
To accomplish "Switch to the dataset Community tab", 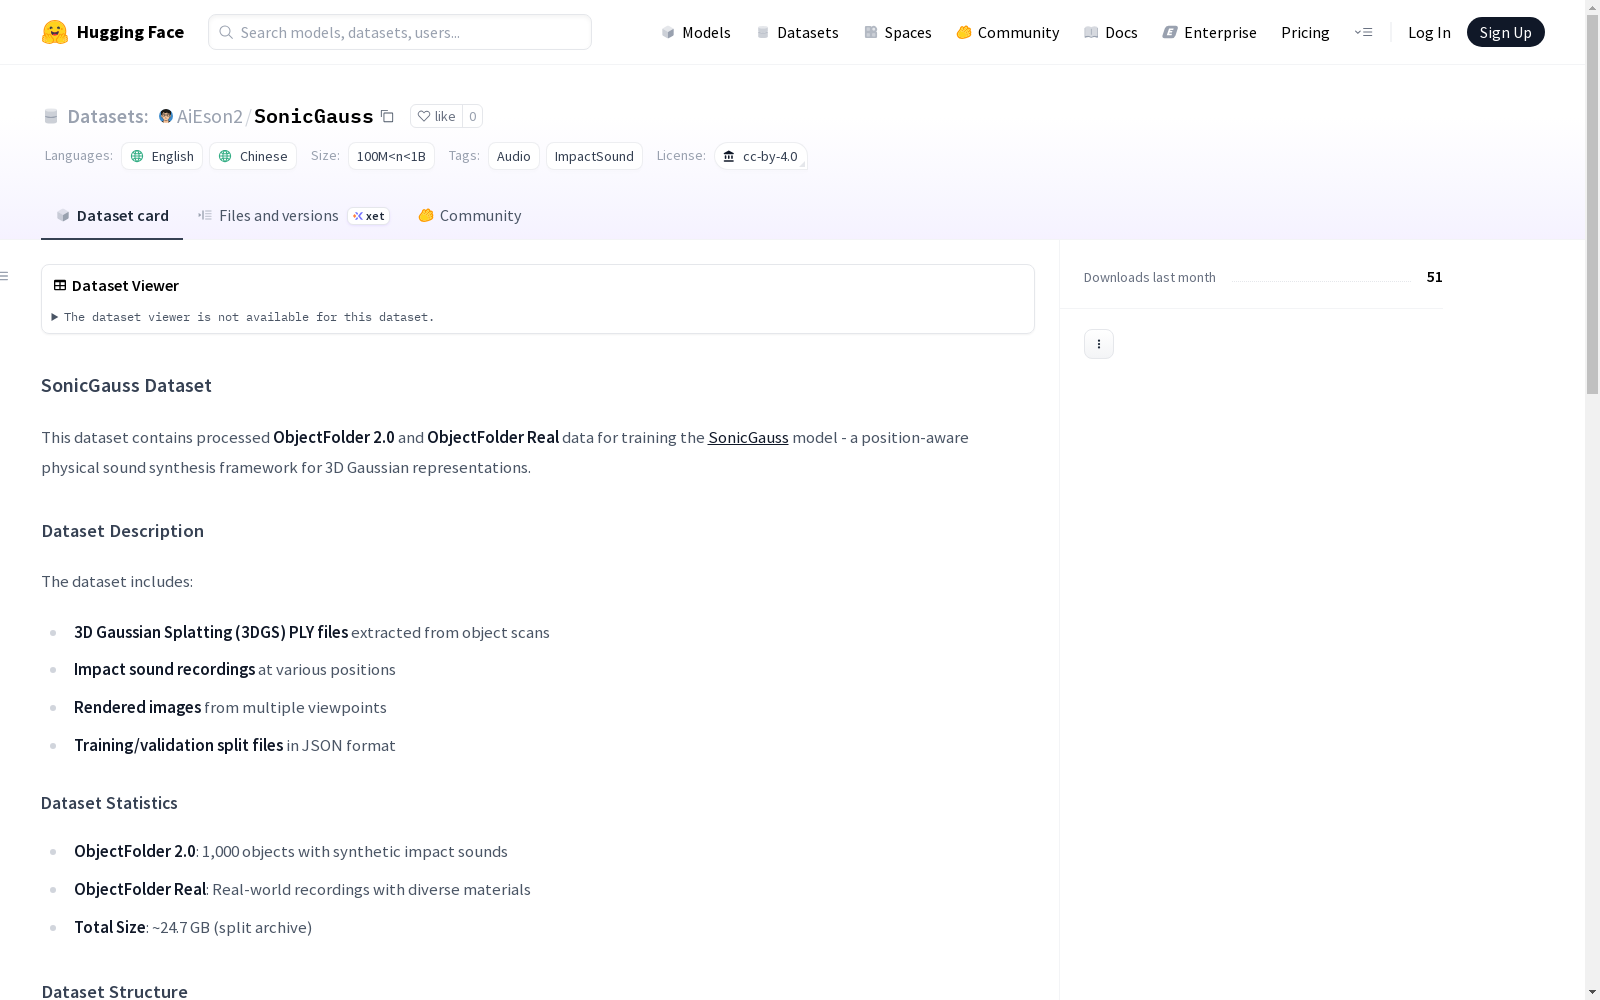I will [470, 216].
